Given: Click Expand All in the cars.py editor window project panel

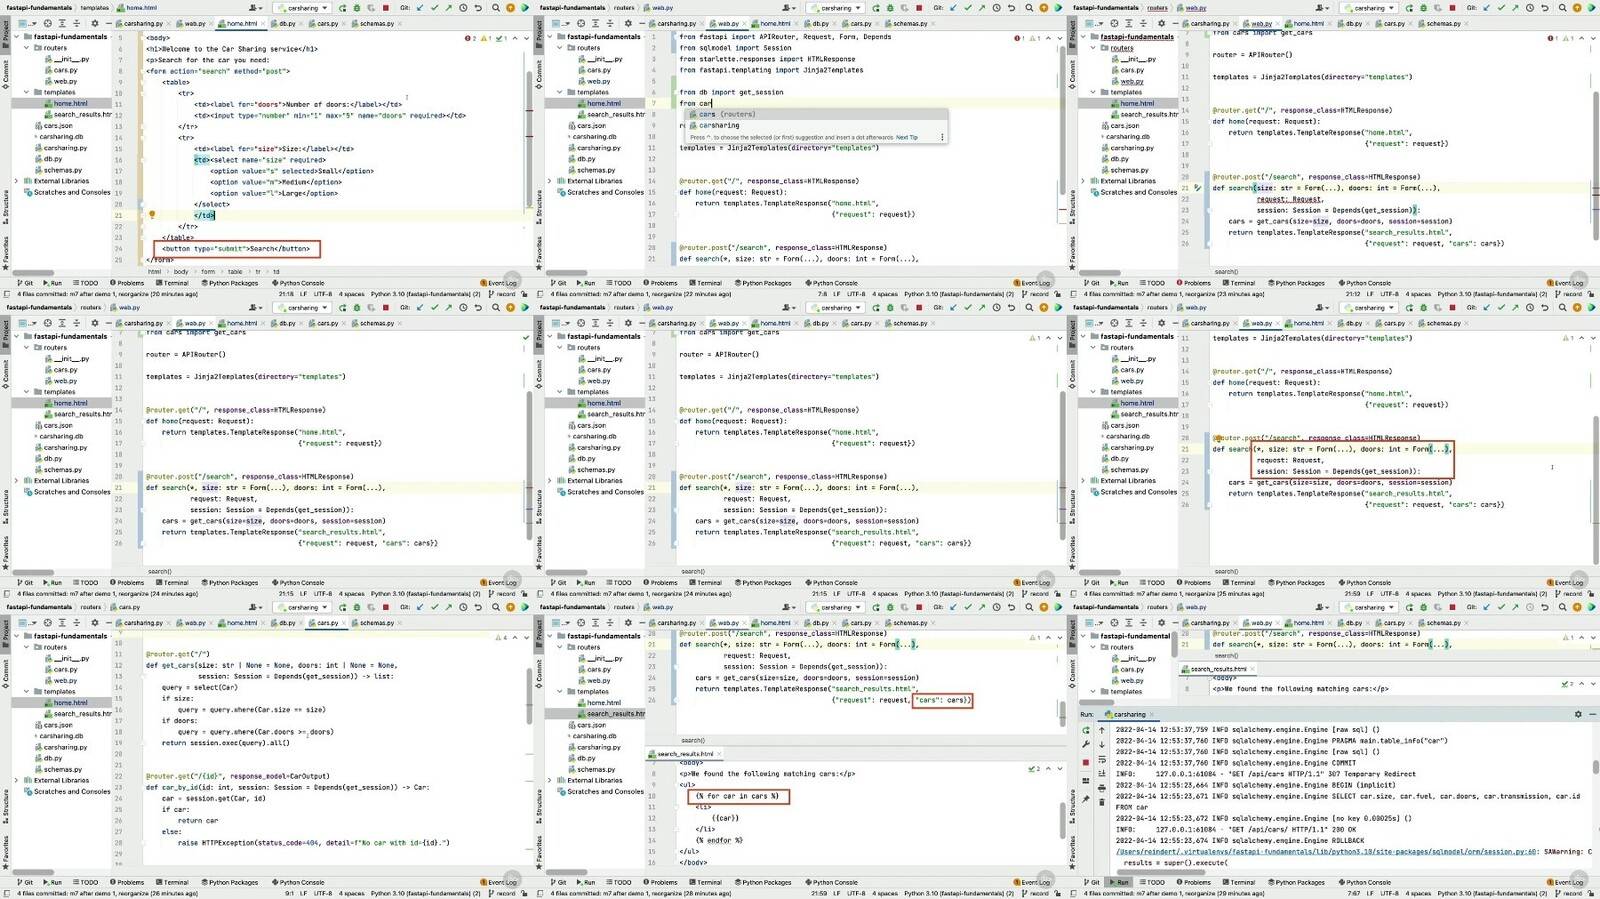Looking at the screenshot, I should (x=62, y=623).
